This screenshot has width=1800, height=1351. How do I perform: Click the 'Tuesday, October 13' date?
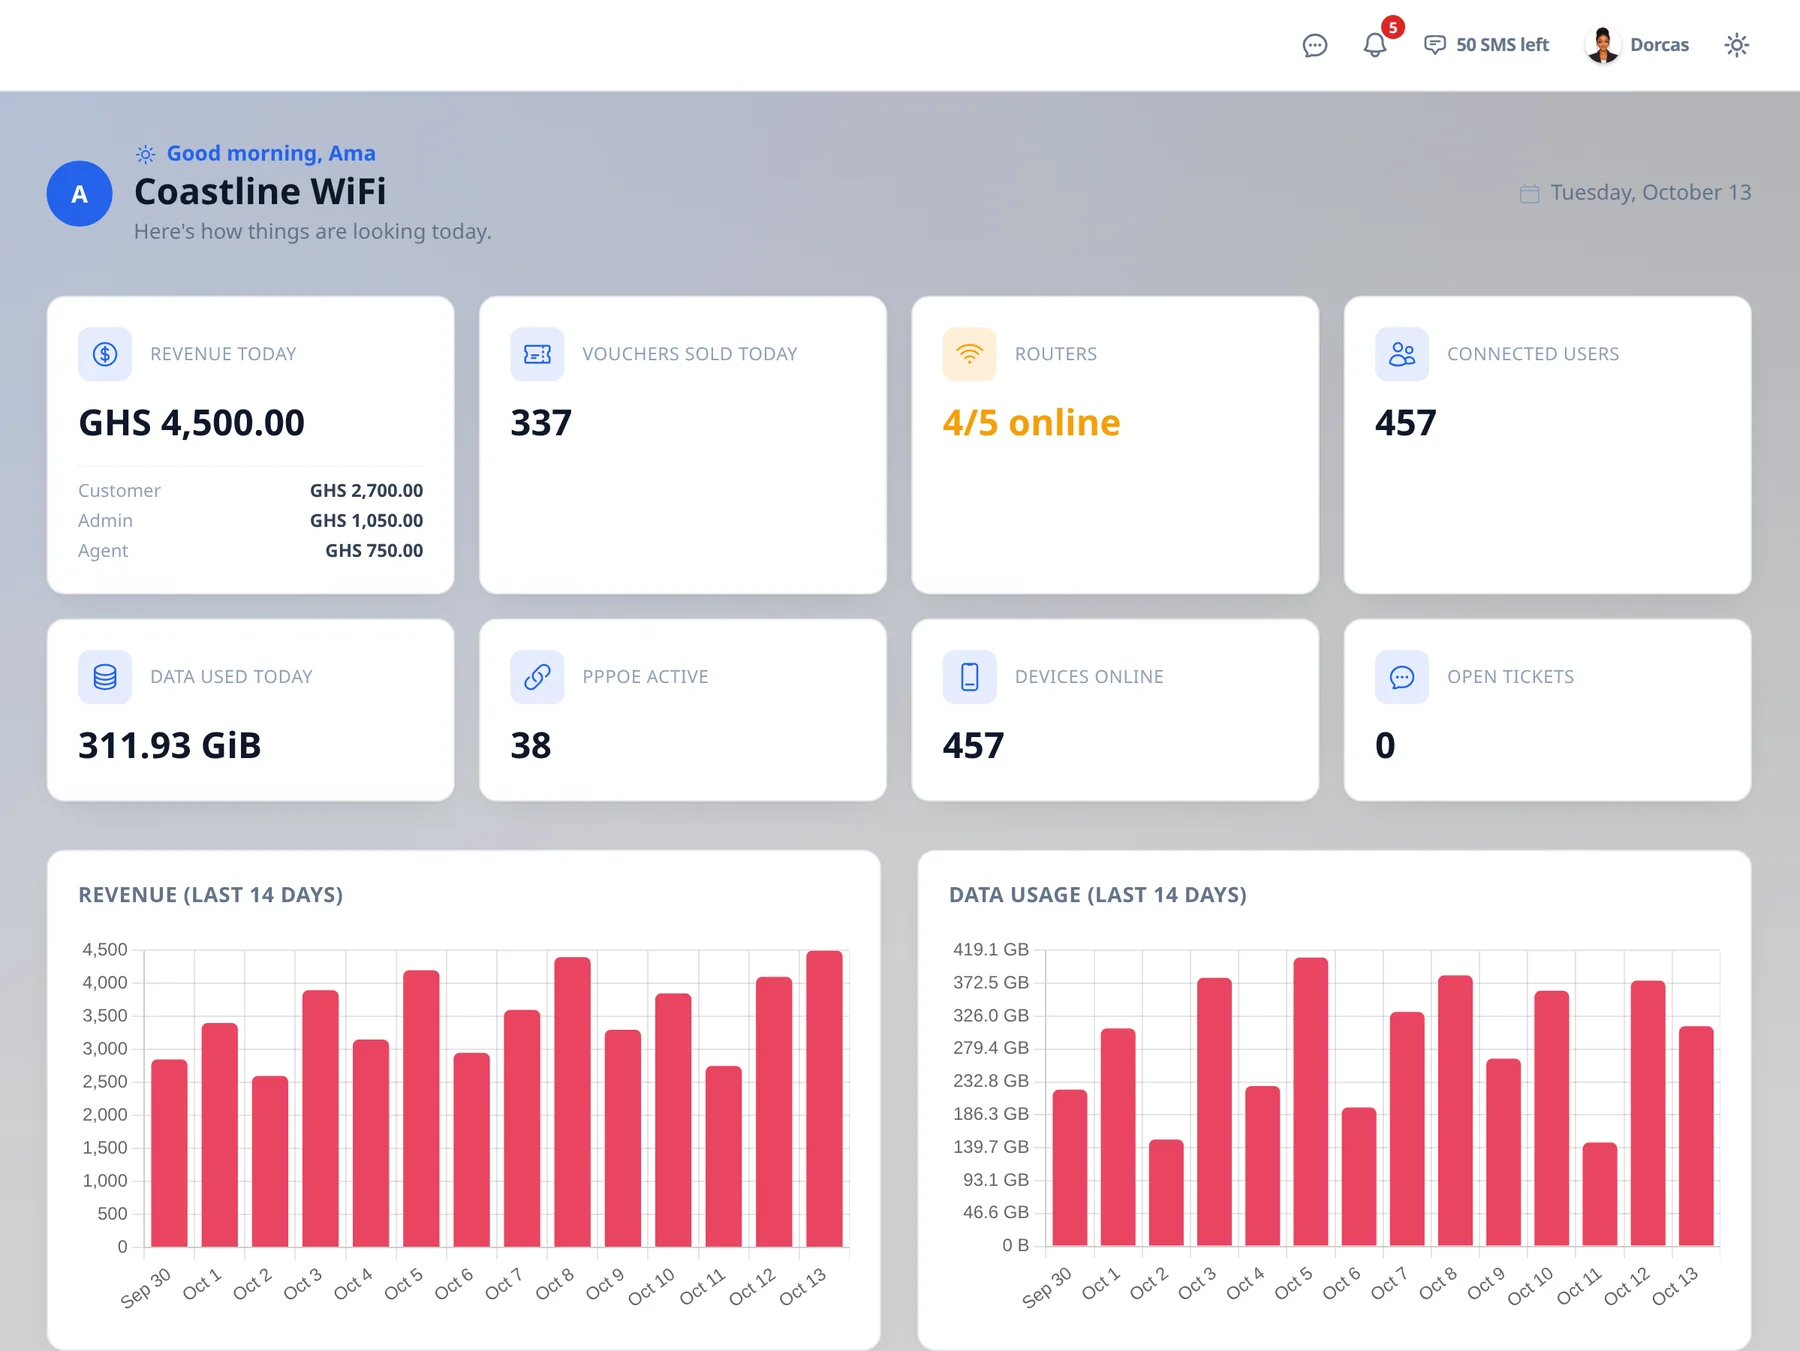1651,193
